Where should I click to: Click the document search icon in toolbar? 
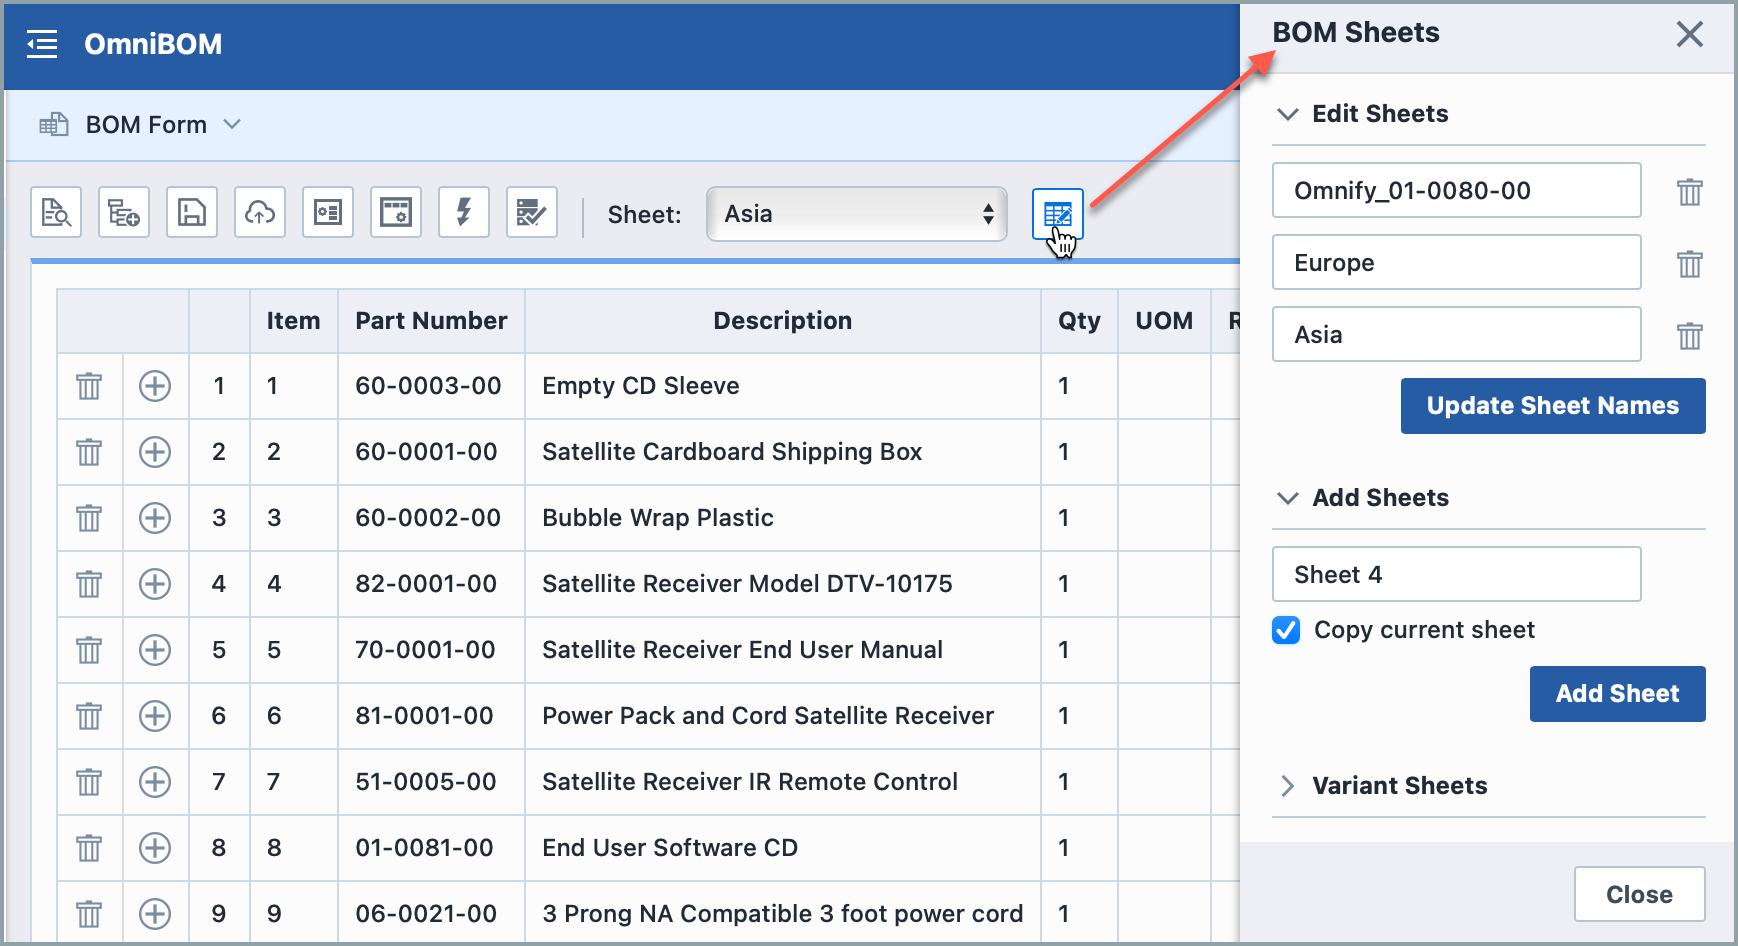[56, 213]
